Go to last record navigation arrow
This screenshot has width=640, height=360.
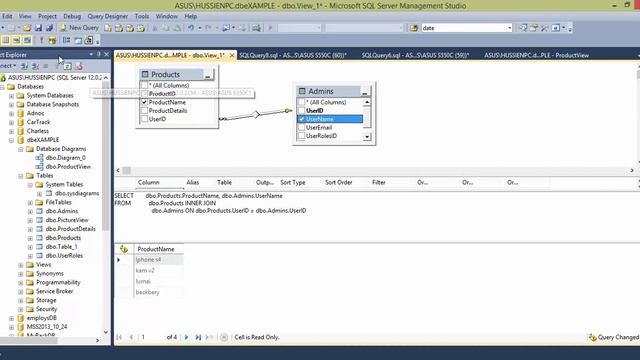point(198,337)
